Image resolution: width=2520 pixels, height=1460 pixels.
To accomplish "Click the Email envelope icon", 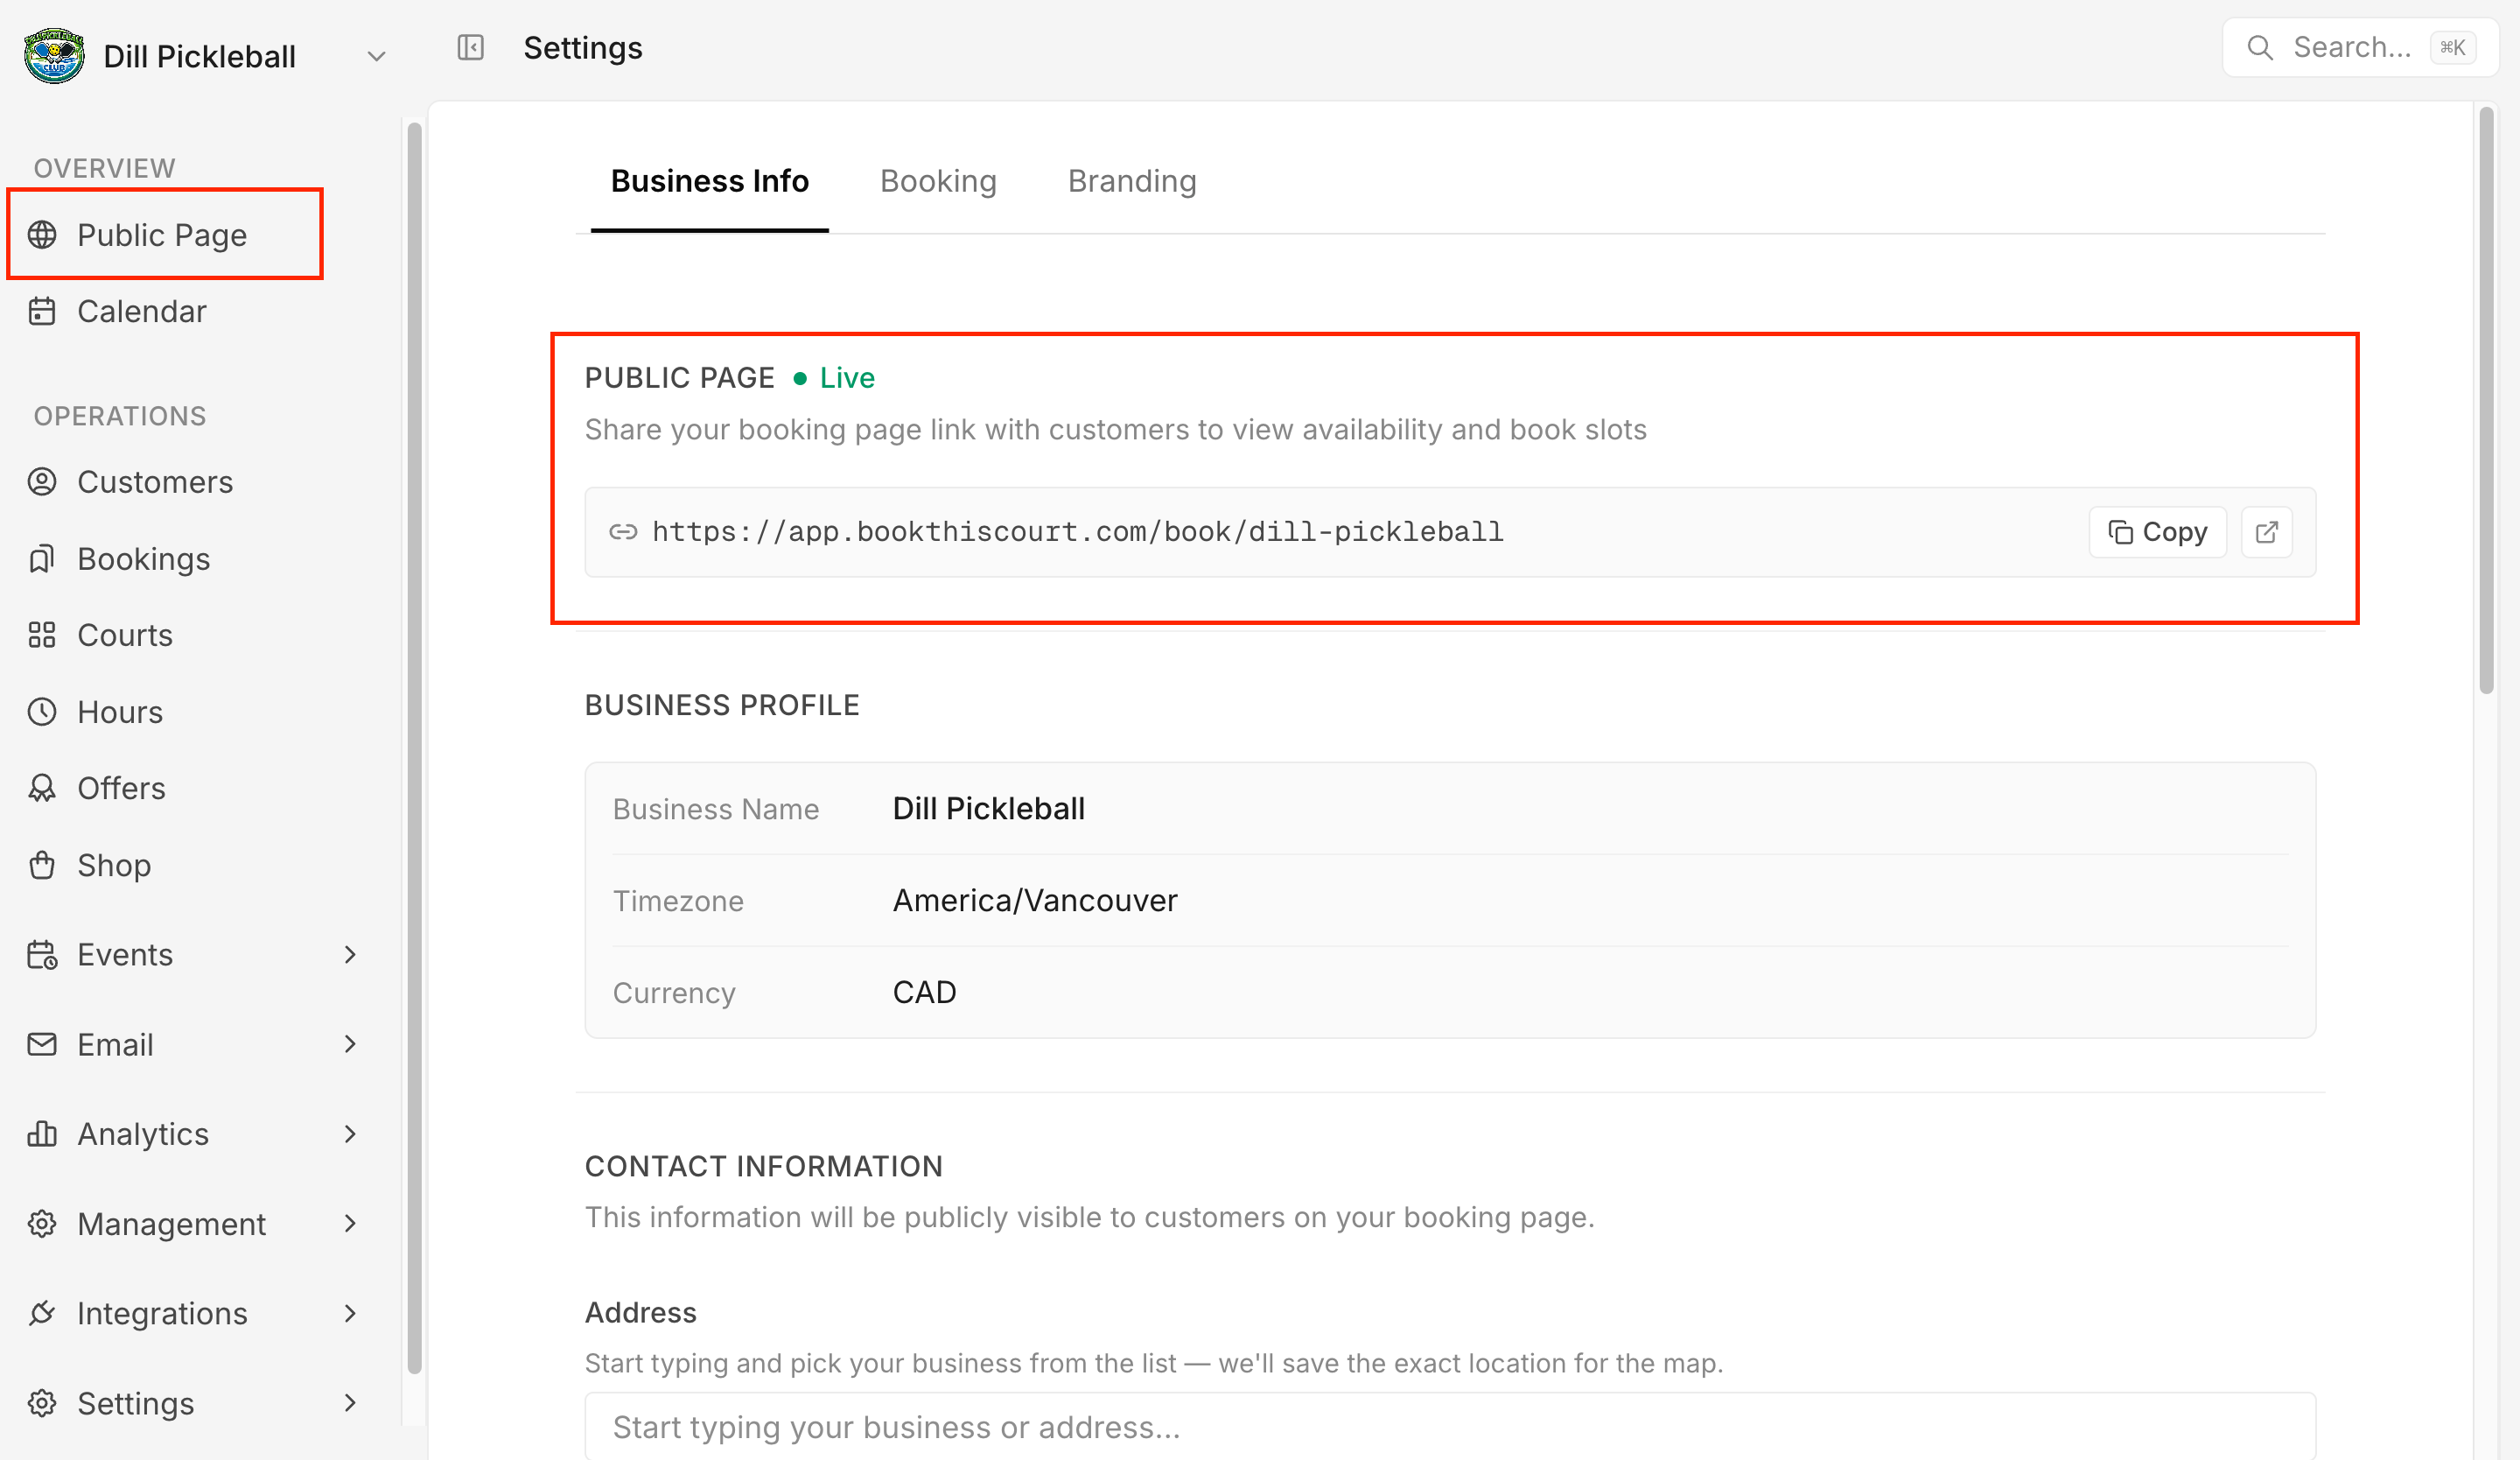I will point(42,1044).
